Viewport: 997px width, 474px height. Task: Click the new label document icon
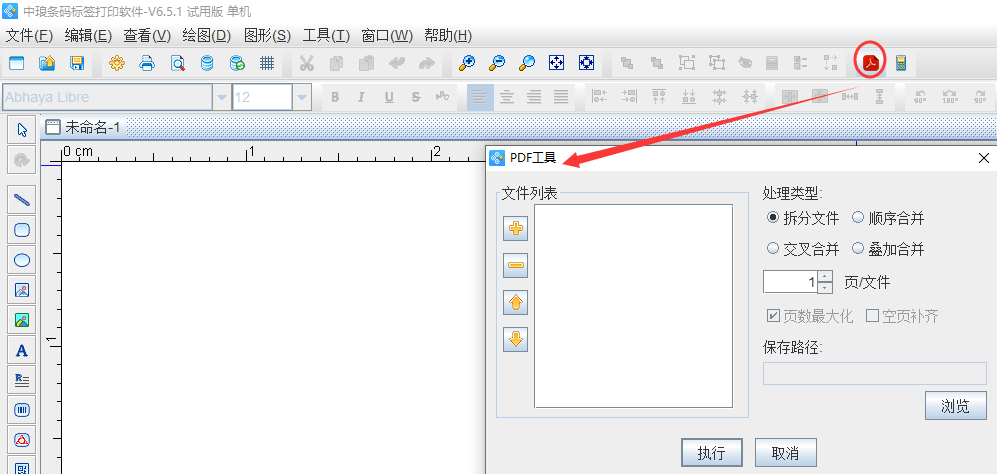click(16, 63)
